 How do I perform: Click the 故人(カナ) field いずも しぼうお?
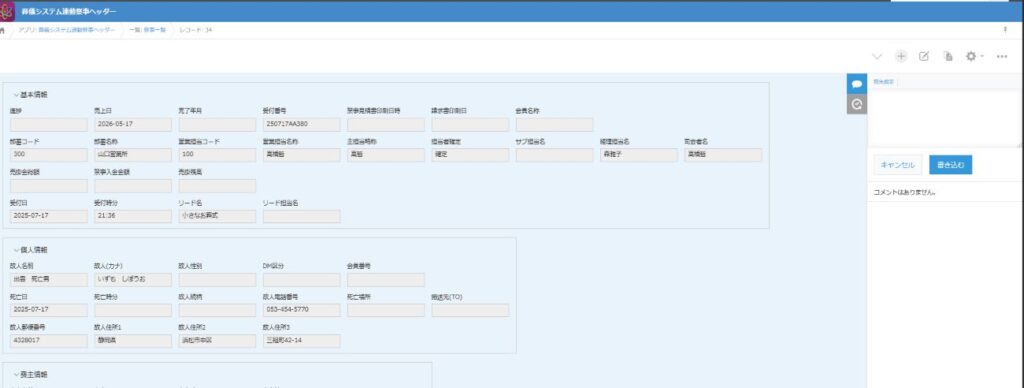click(133, 280)
